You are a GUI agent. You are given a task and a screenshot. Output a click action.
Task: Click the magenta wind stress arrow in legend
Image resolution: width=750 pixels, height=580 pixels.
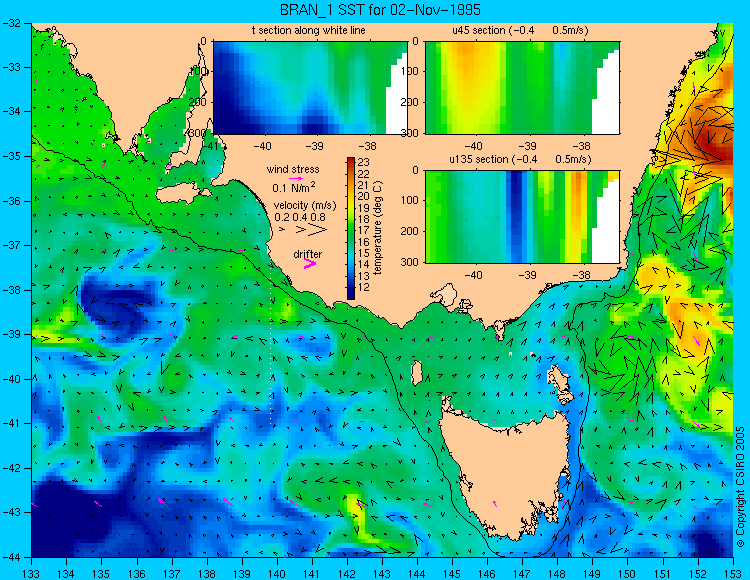(x=295, y=178)
